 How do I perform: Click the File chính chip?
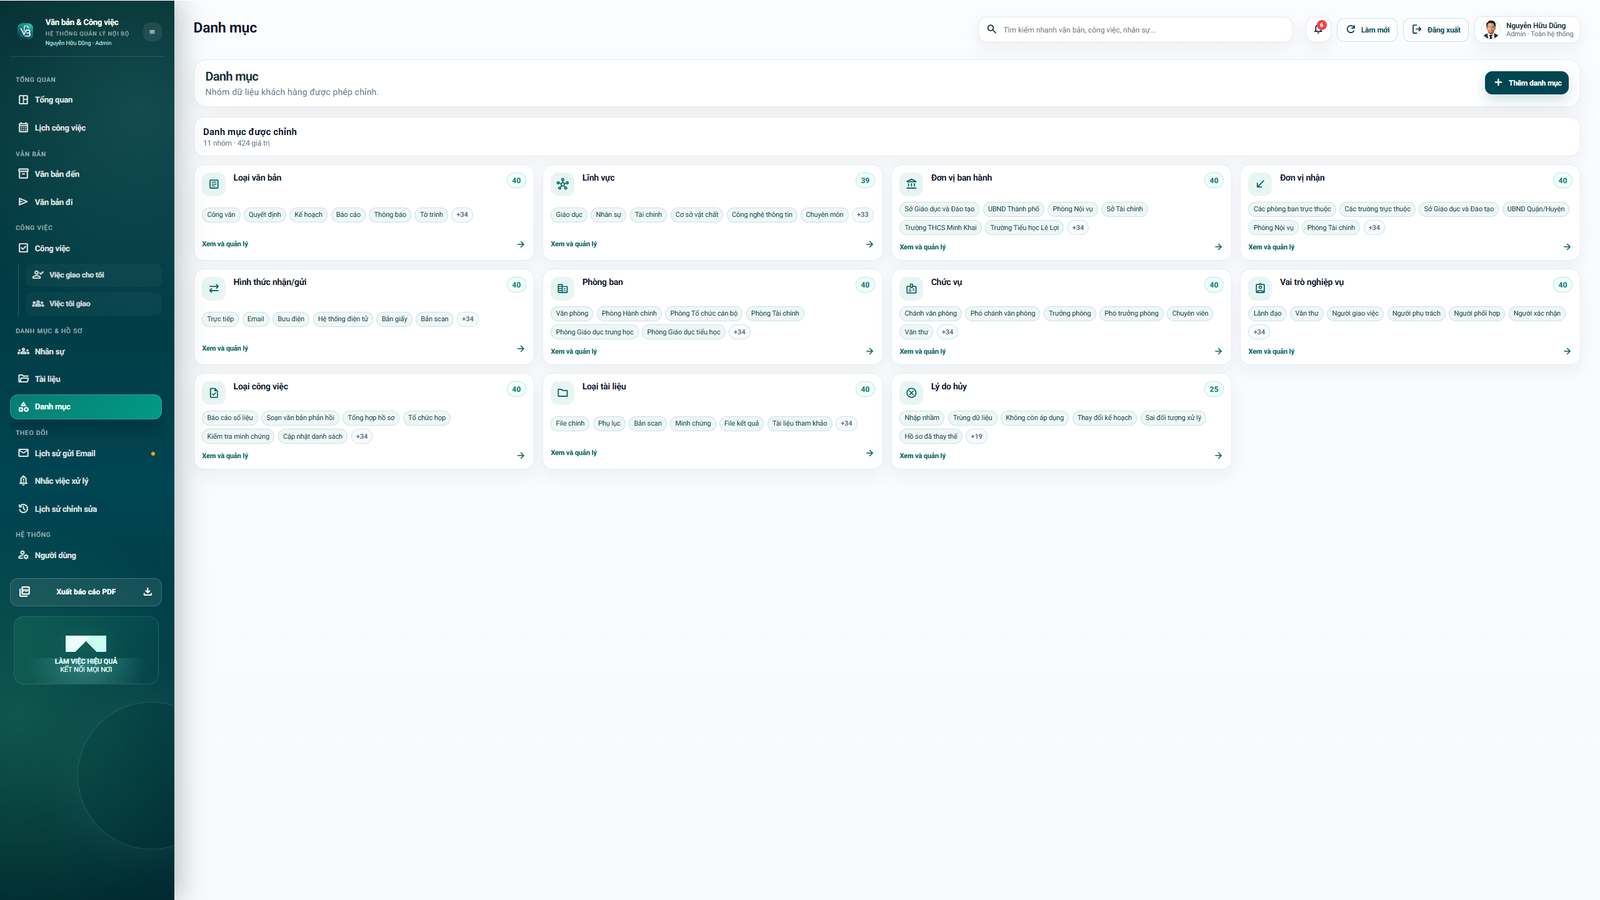570,423
